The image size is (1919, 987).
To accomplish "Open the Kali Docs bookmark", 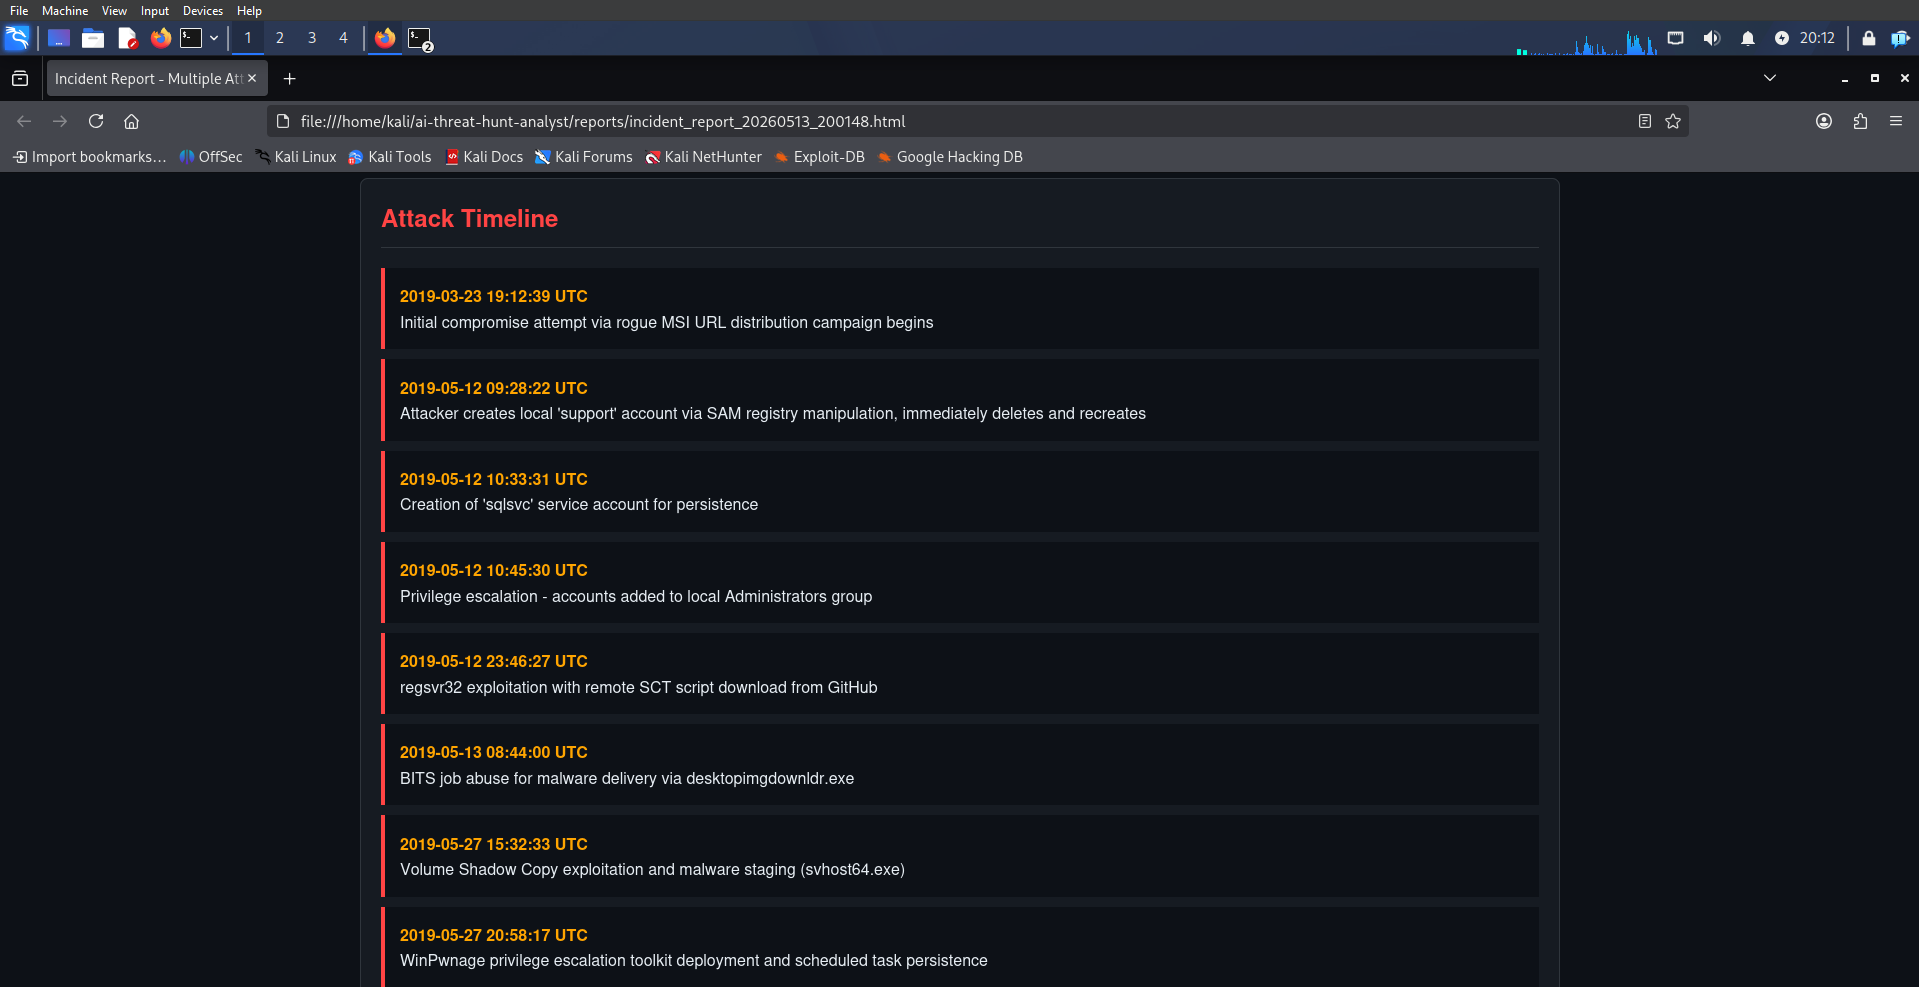I will (x=484, y=157).
